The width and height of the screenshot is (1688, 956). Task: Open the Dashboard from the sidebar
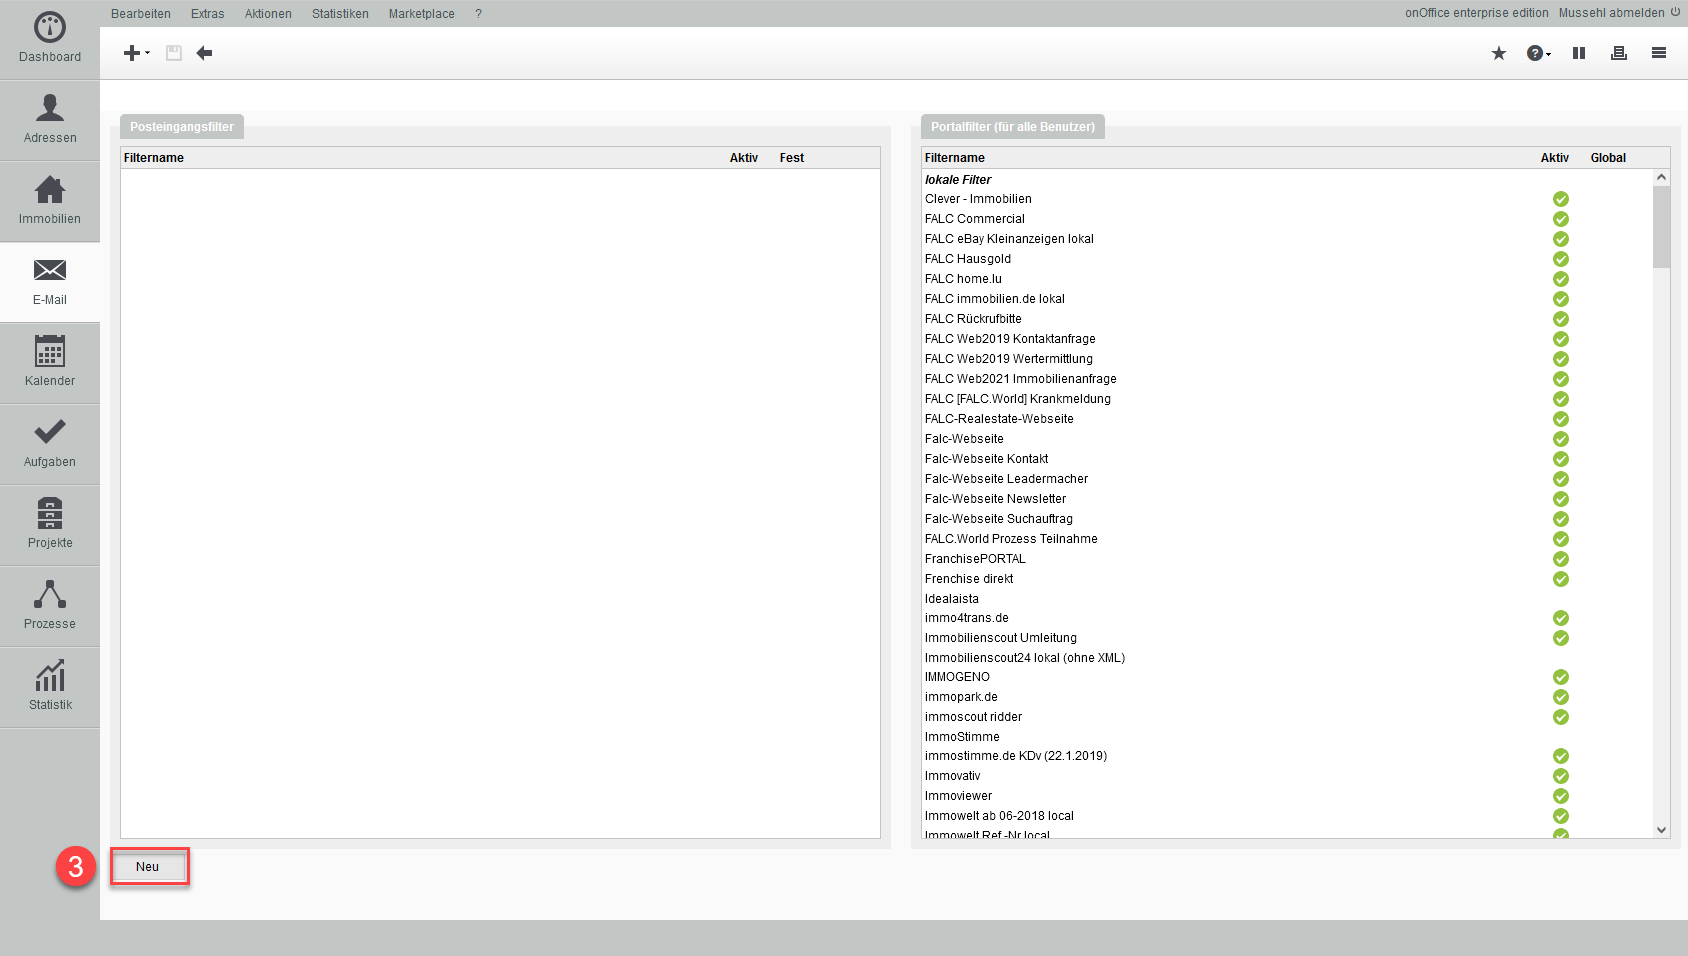50,38
